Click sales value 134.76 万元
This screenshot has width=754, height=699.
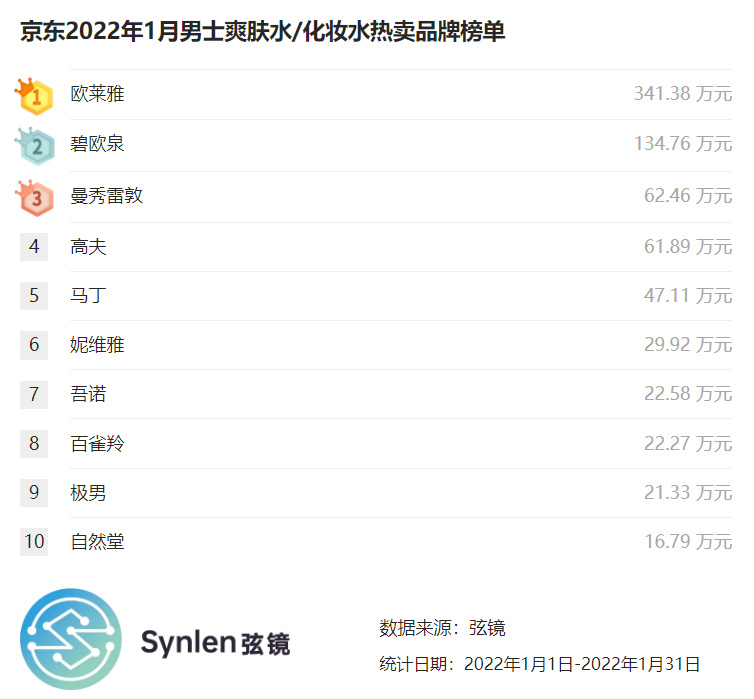coord(683,144)
